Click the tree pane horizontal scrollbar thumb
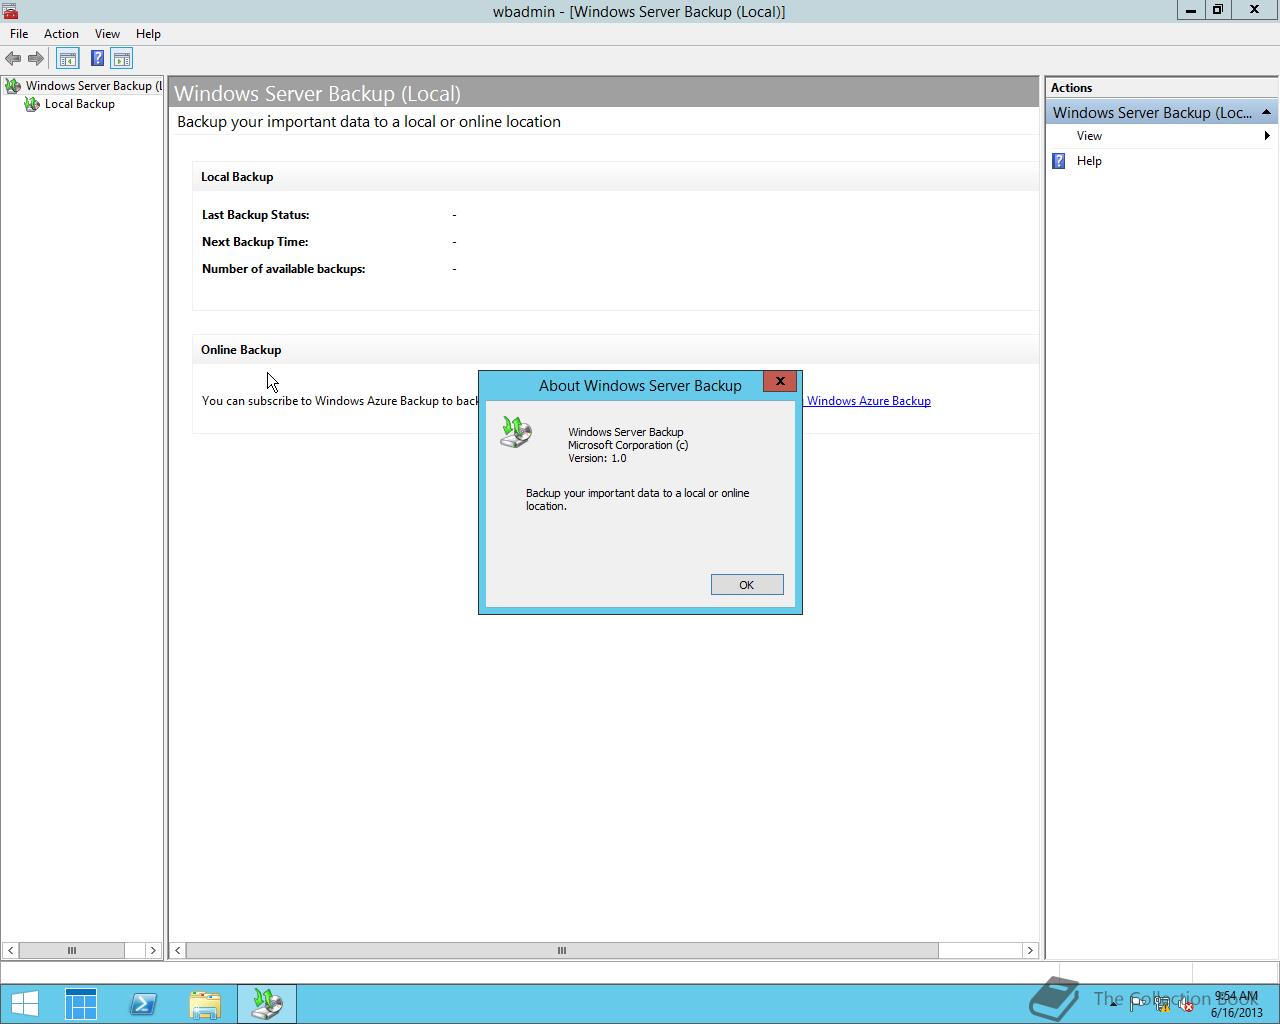This screenshot has height=1024, width=1280. [x=71, y=951]
